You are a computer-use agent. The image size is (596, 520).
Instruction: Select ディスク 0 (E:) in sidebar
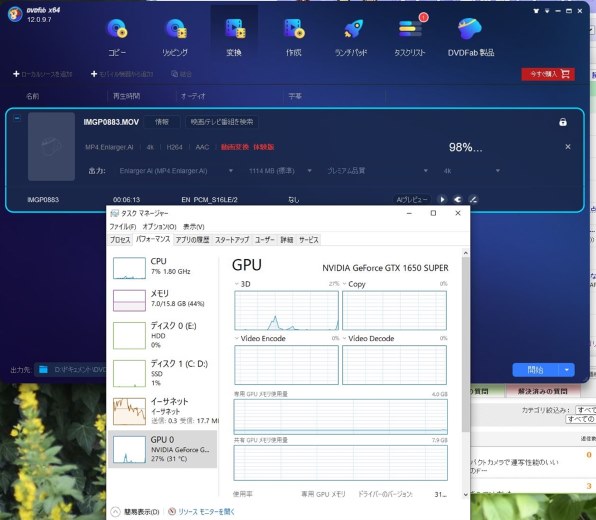click(x=163, y=335)
